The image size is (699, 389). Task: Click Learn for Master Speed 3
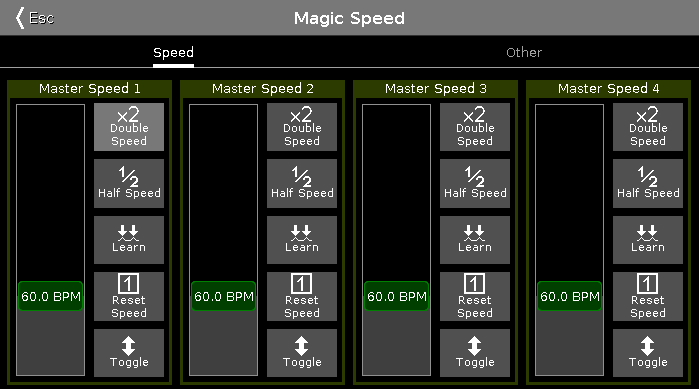[475, 240]
